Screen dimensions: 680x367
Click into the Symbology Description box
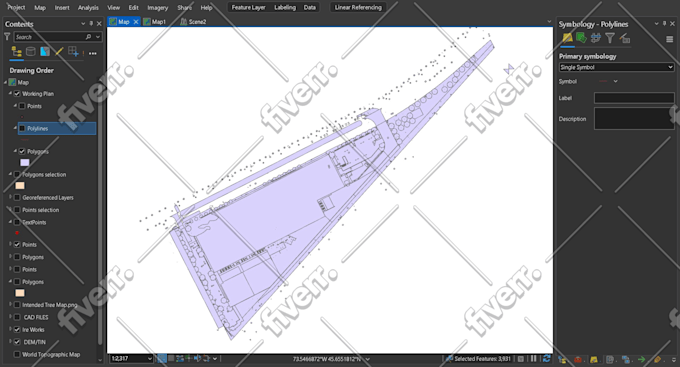coord(634,118)
